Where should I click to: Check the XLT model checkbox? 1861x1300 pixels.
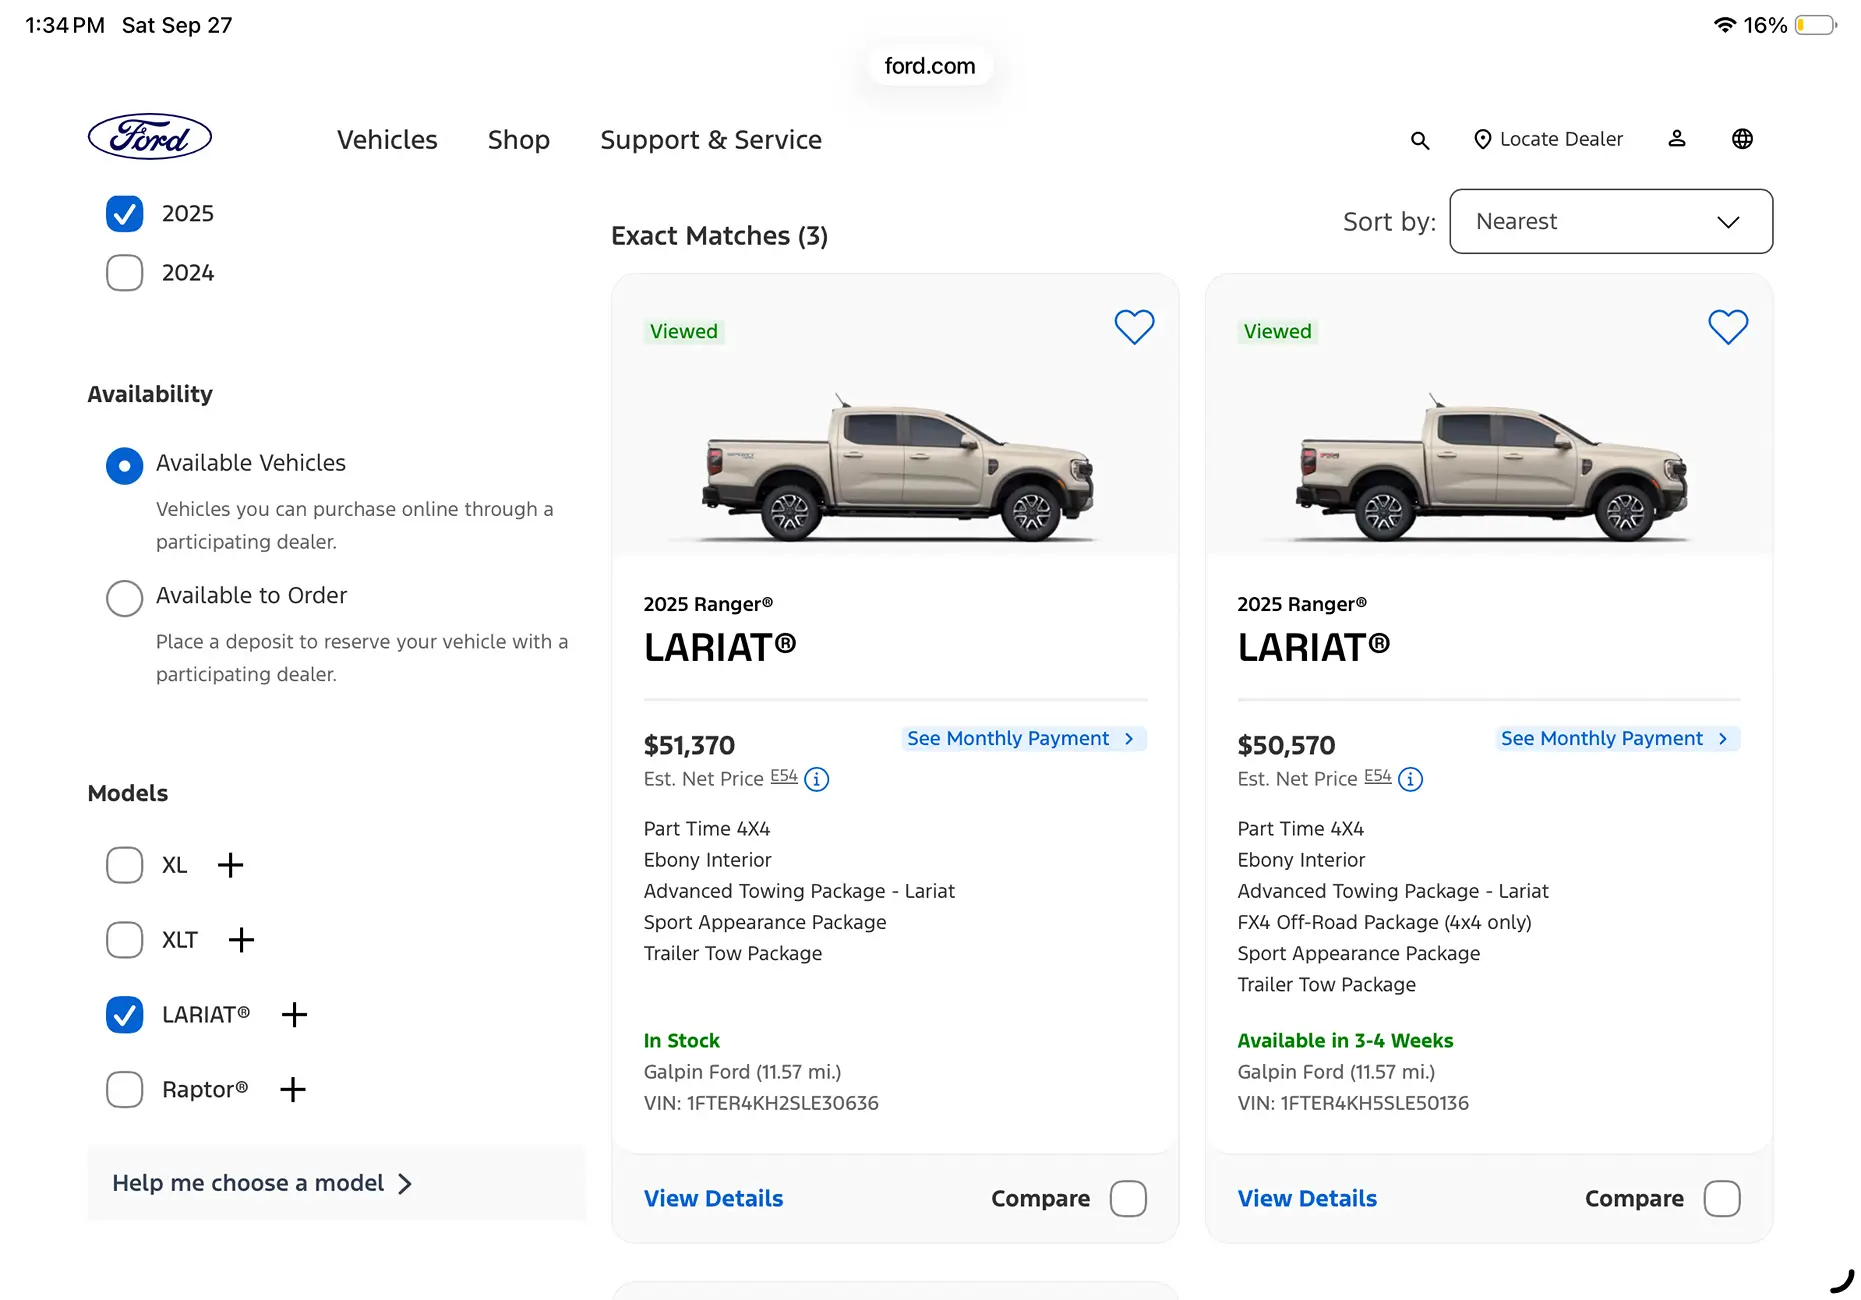(x=125, y=940)
